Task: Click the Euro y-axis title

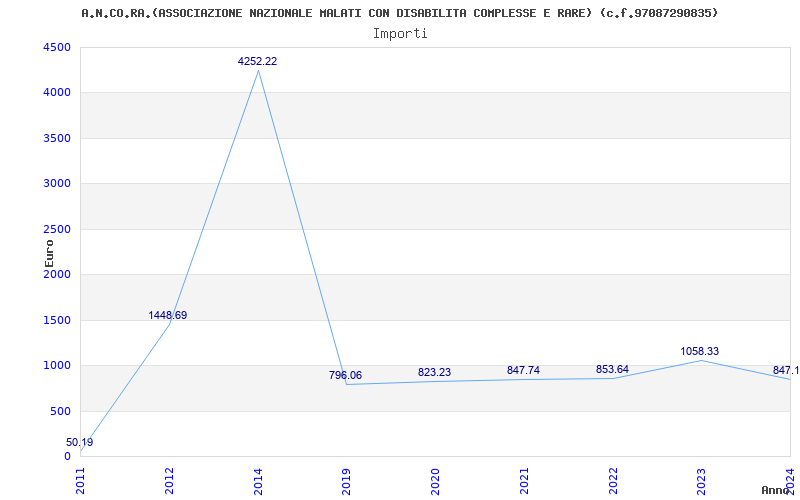Action: click(x=49, y=253)
